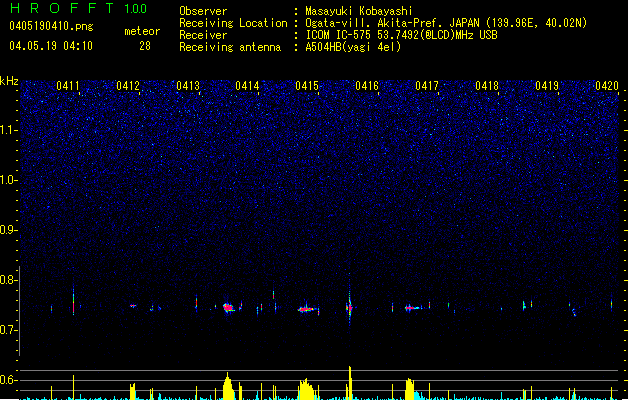629x400 pixels.
Task: Click the 1.1 kHz axis label
Action: (x=9, y=130)
